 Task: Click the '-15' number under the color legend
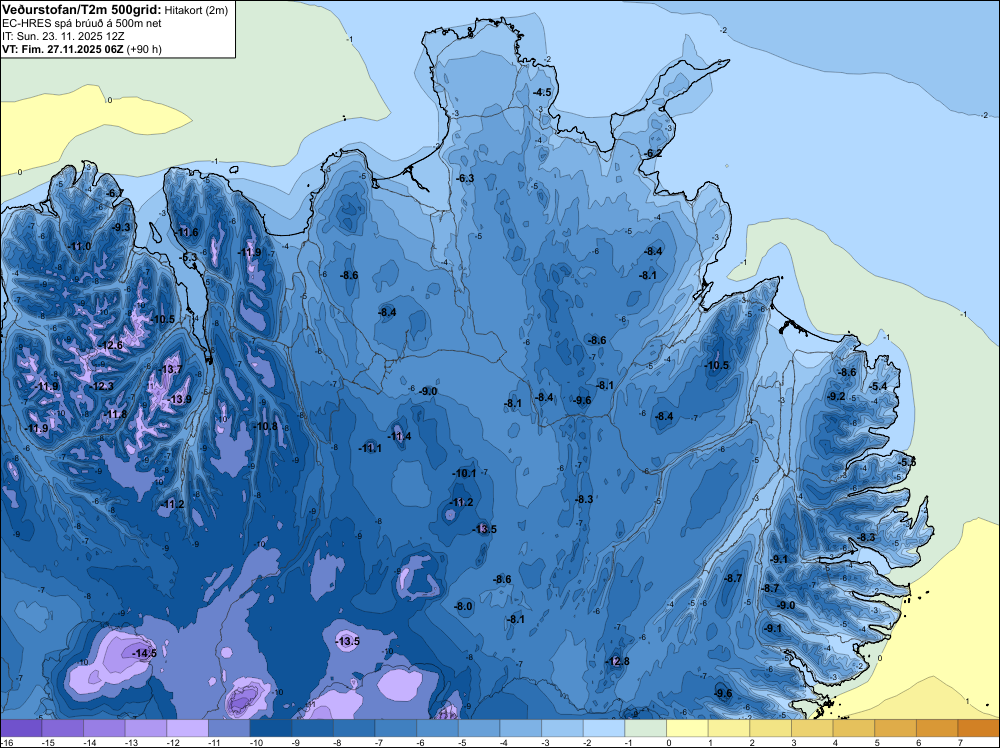48,742
